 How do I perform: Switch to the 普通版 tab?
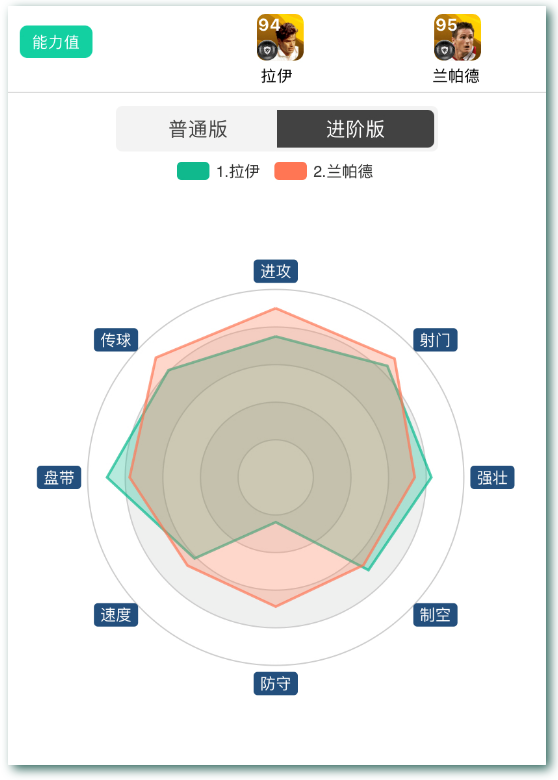(197, 129)
